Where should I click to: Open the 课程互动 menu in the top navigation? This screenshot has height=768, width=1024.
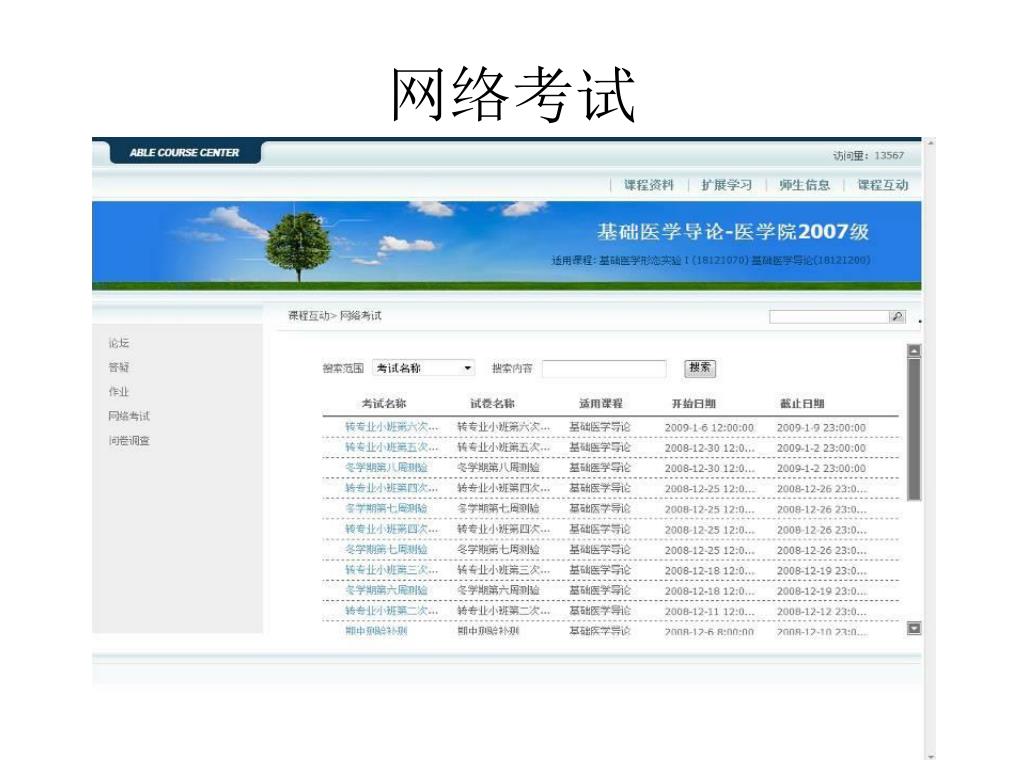point(883,185)
